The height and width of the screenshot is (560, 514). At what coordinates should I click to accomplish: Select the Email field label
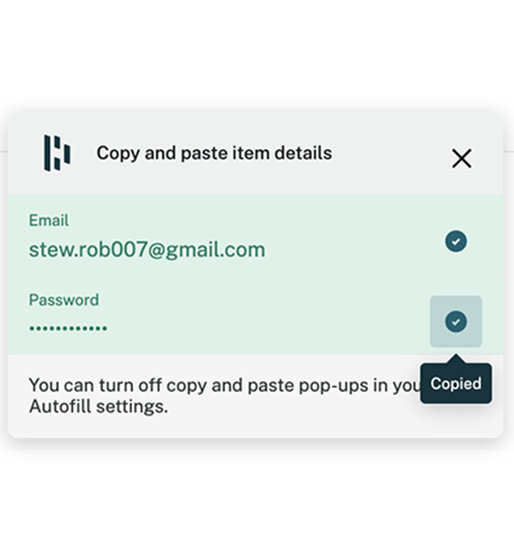click(49, 220)
